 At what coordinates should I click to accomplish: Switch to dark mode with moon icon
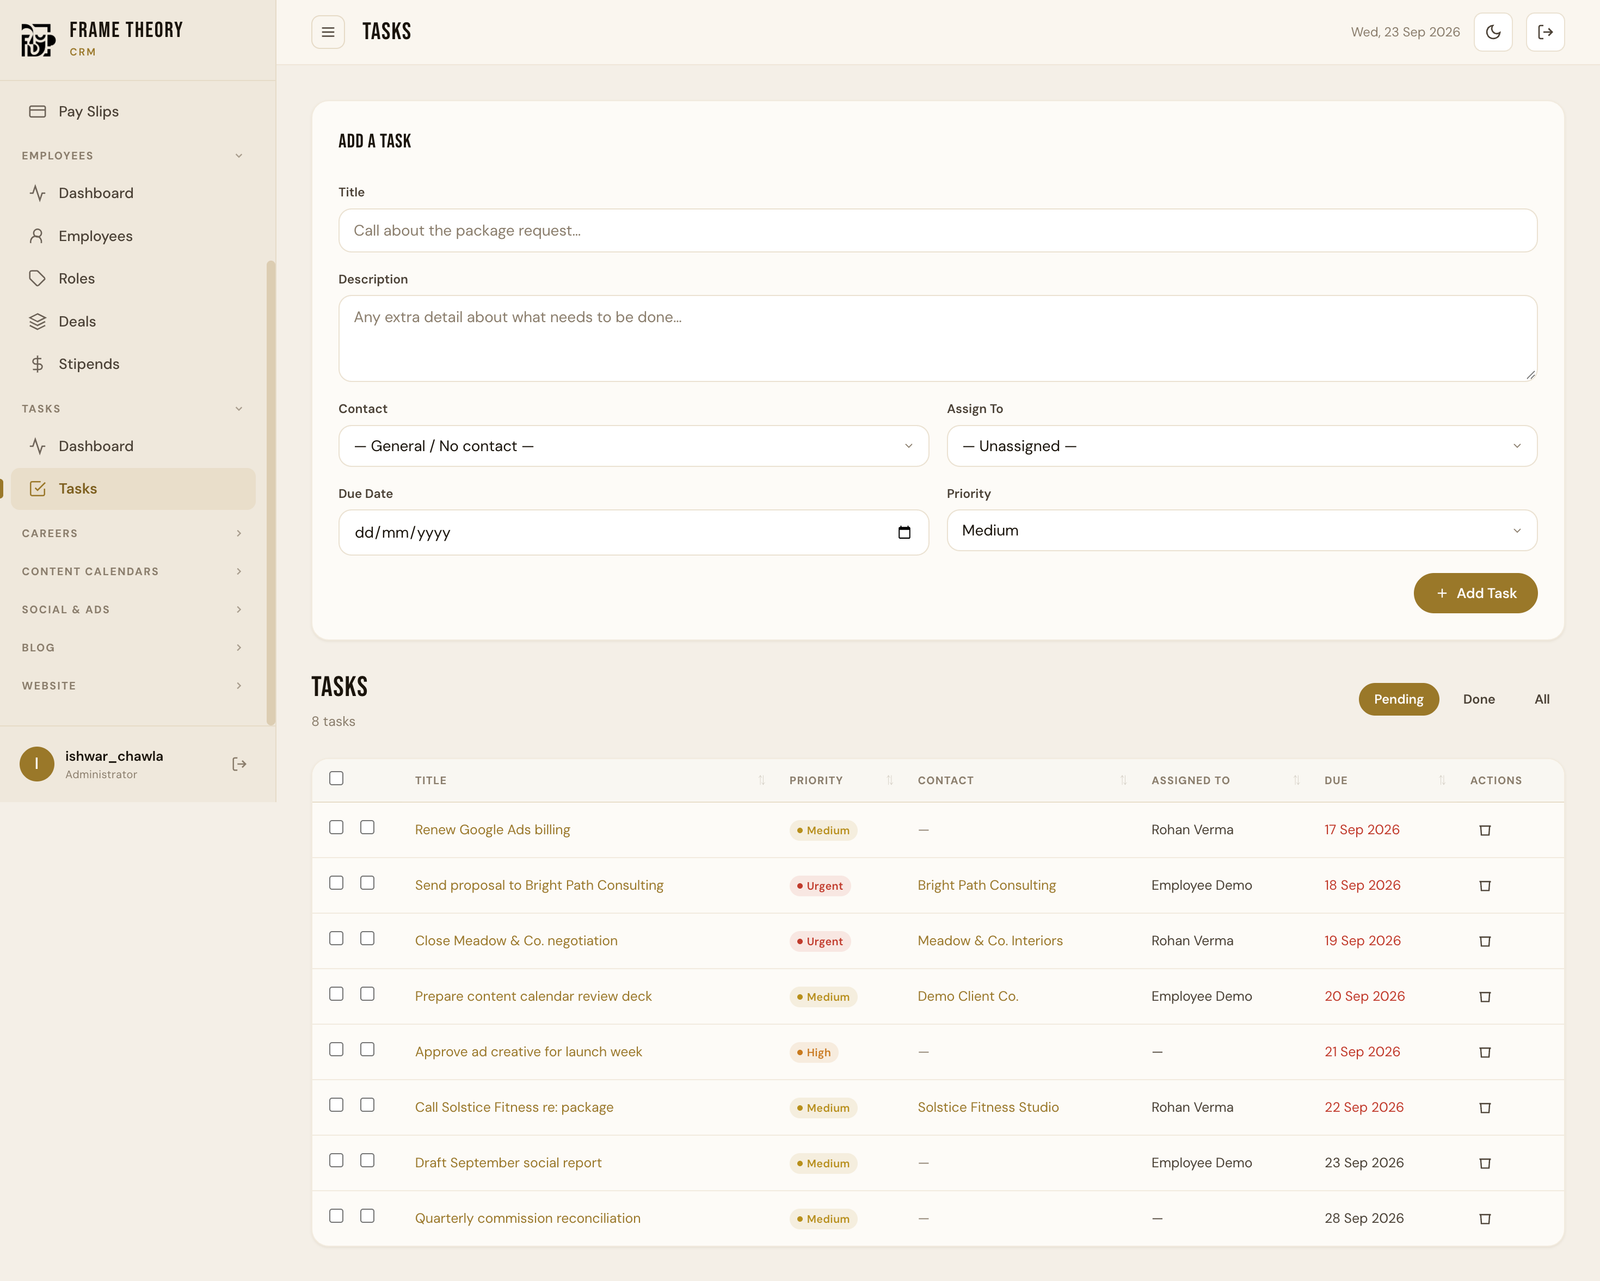[x=1493, y=32]
